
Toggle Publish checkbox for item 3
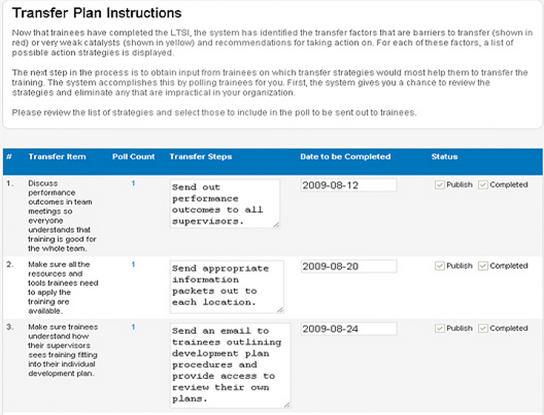[440, 328]
